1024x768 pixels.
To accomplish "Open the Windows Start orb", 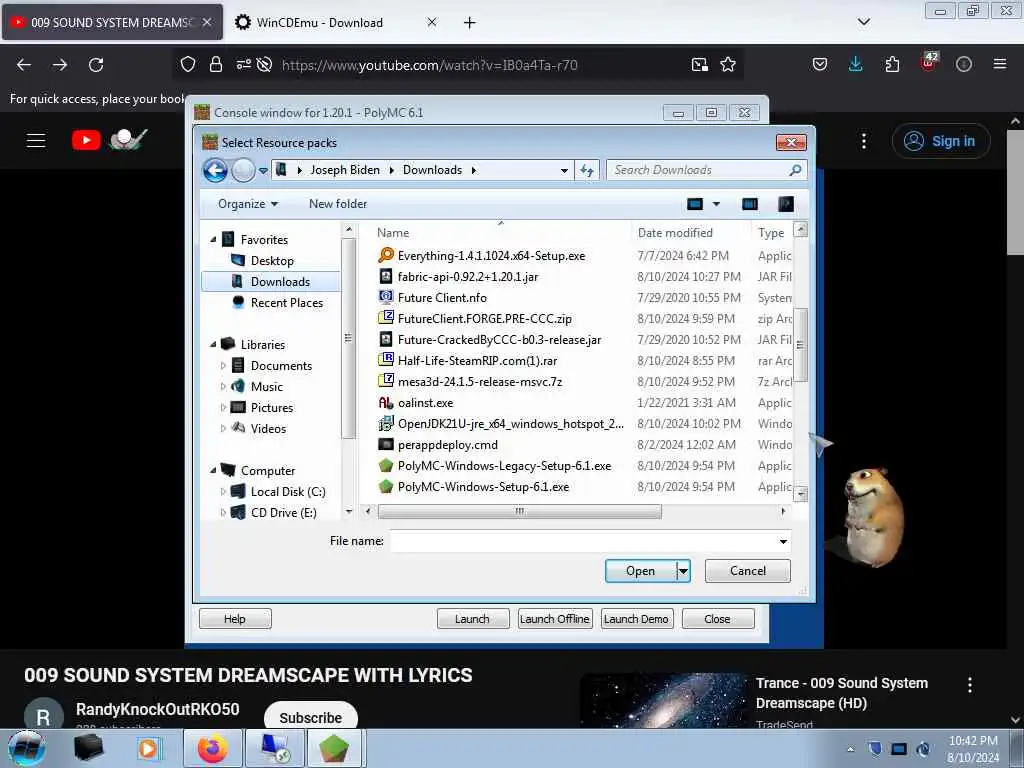I will [26, 748].
